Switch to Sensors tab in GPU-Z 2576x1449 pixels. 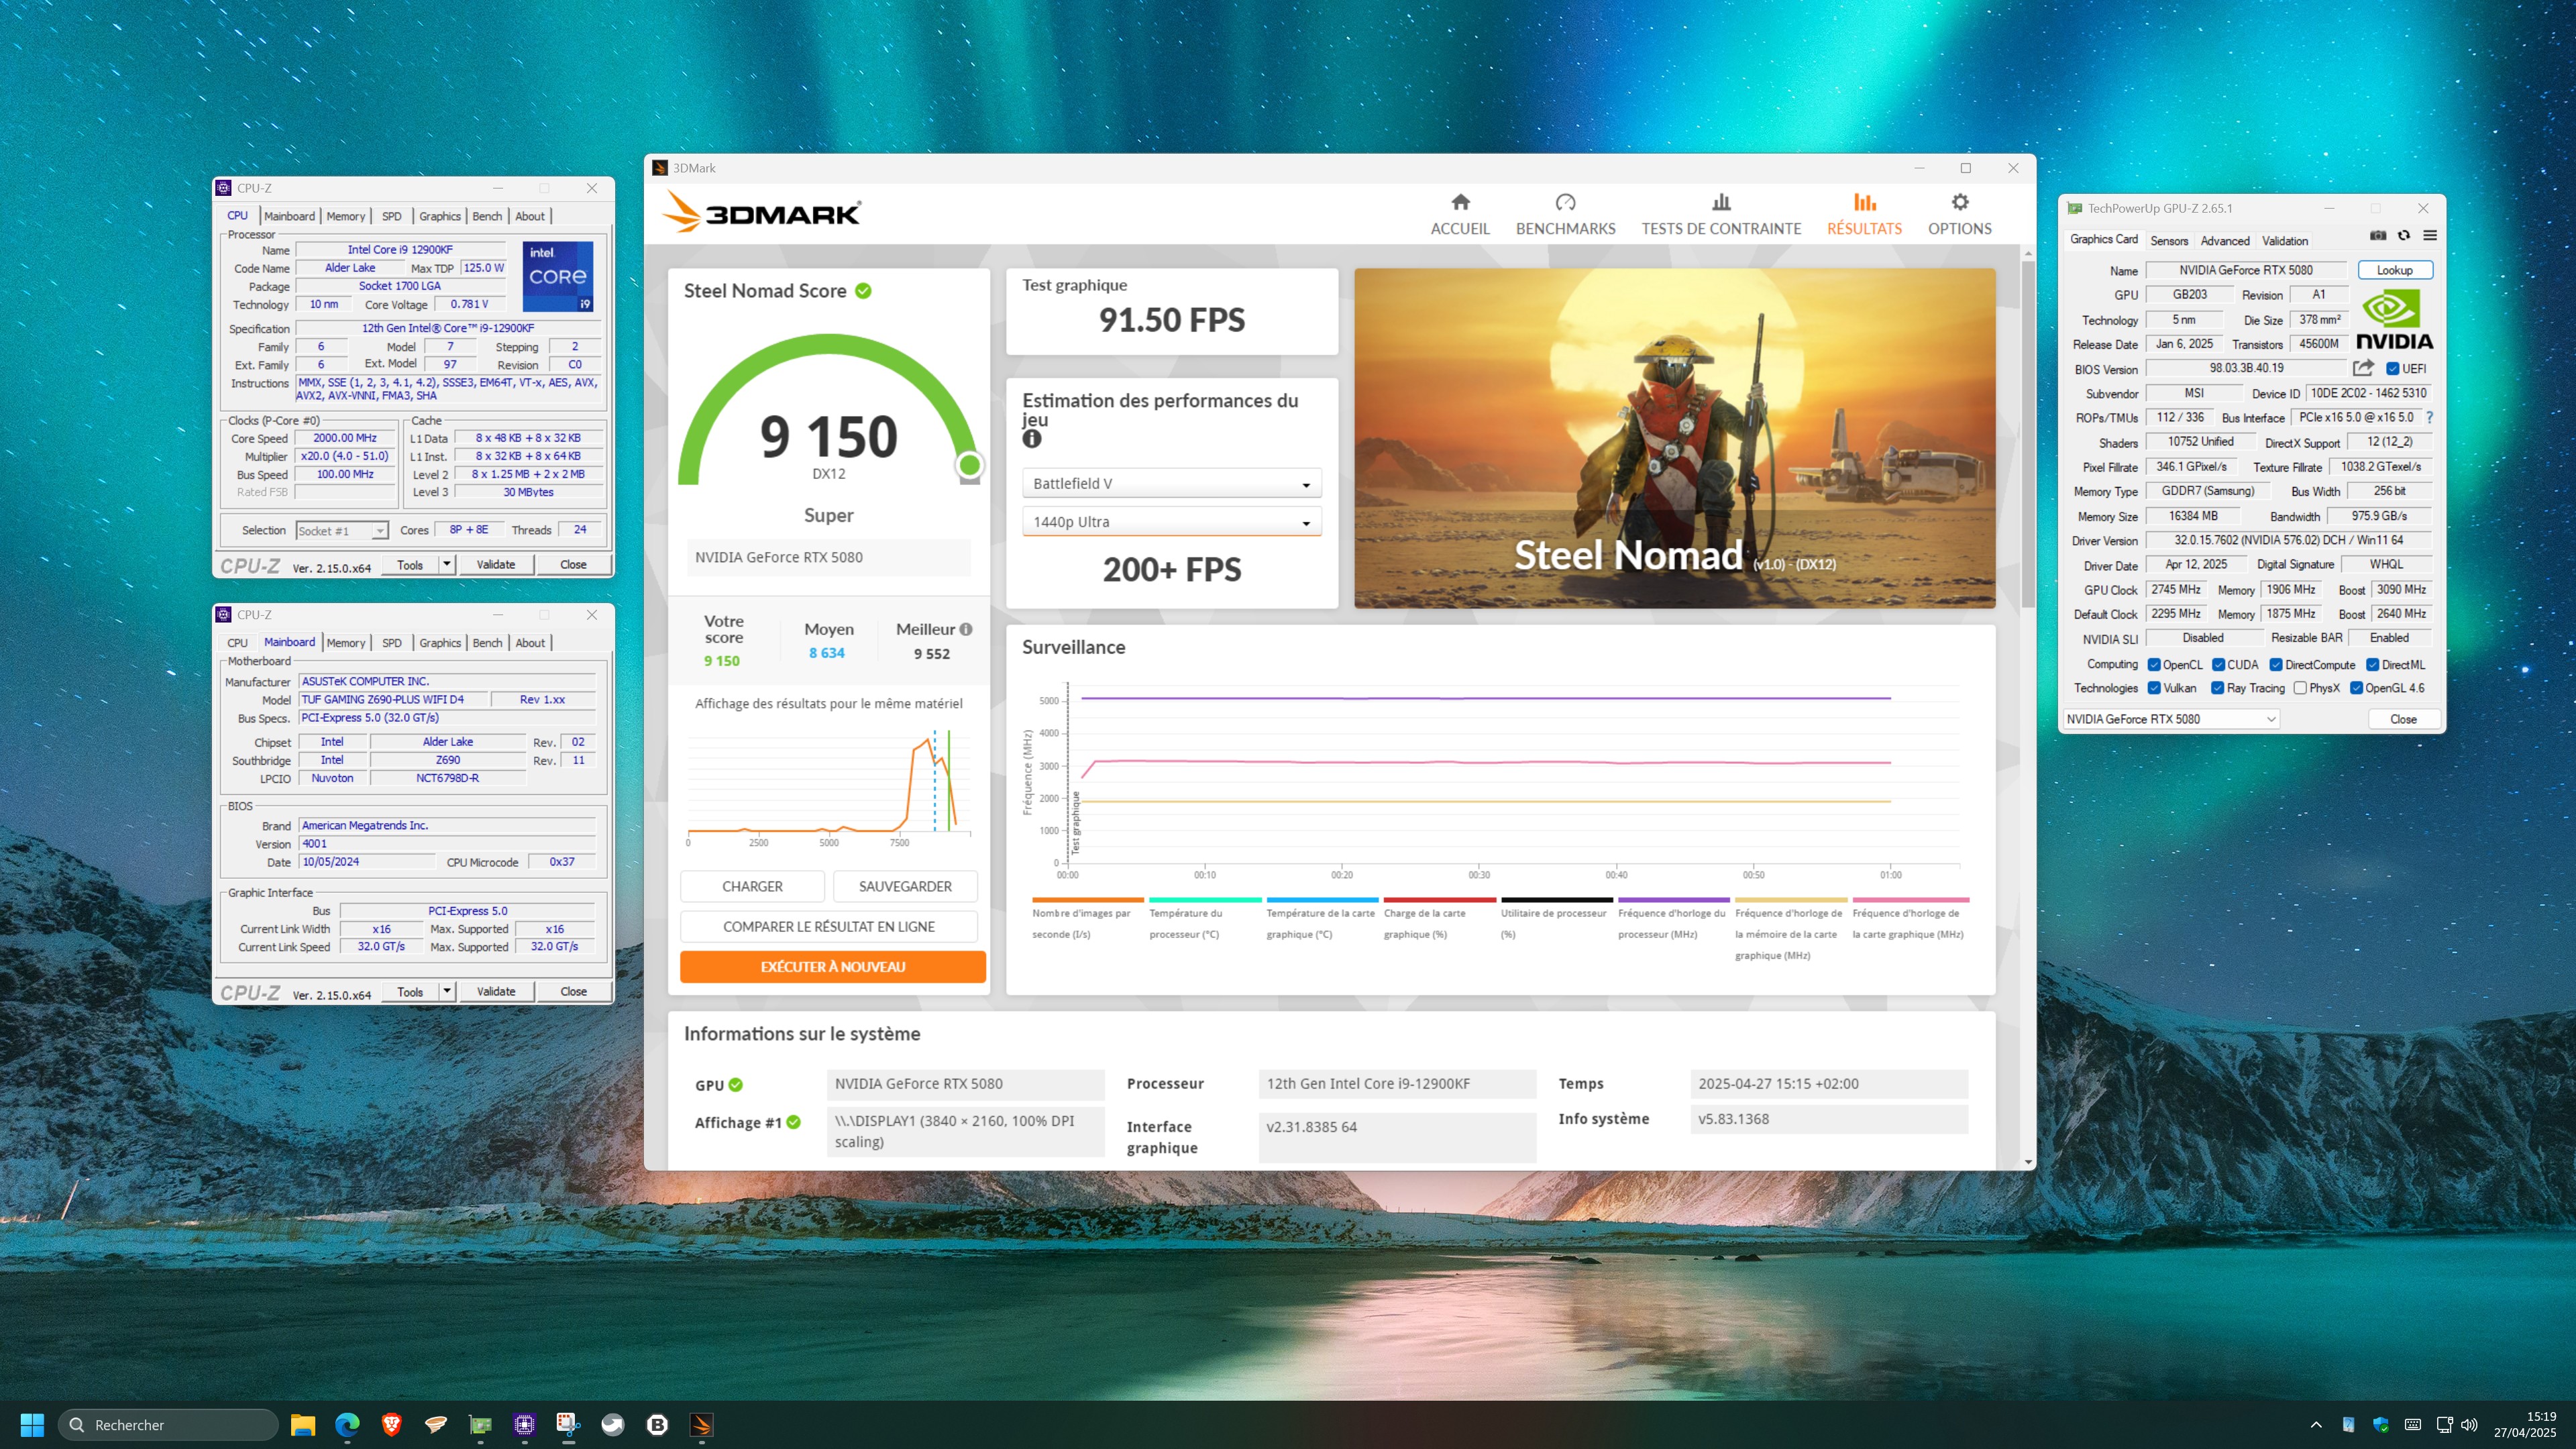click(x=2168, y=240)
